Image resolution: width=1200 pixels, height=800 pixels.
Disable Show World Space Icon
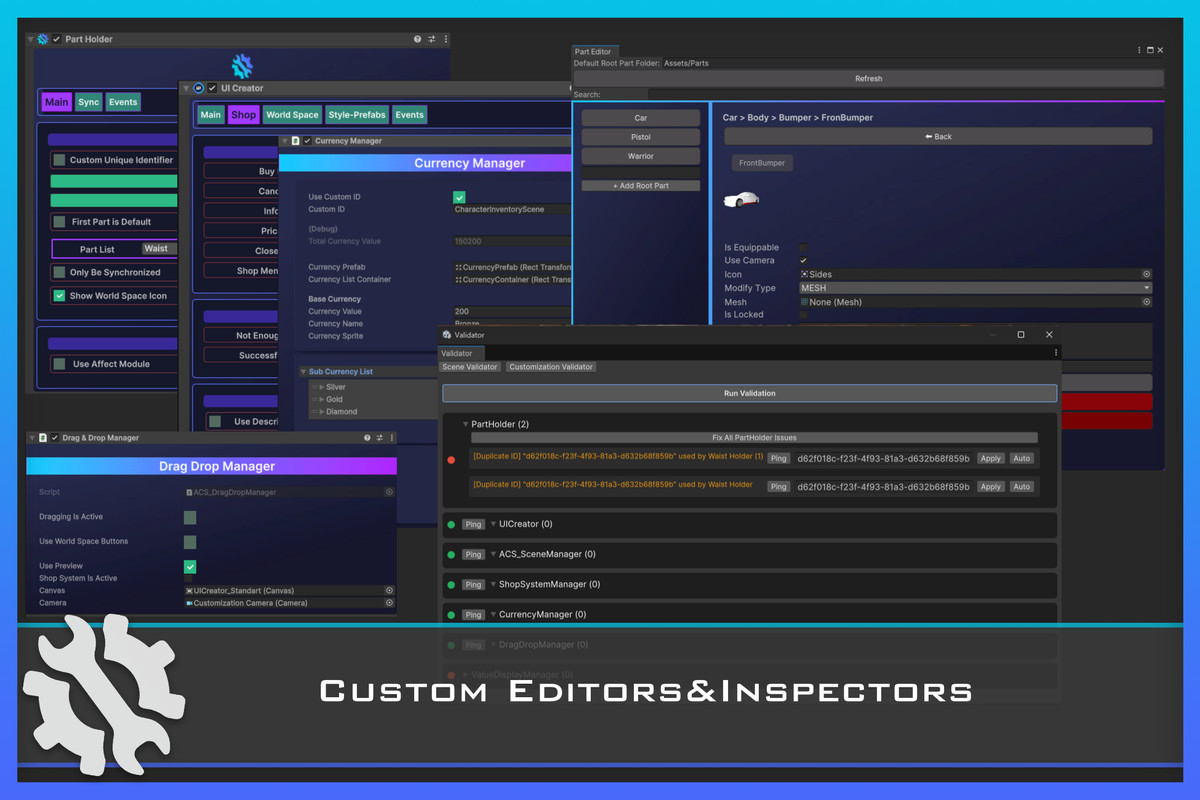(x=60, y=296)
